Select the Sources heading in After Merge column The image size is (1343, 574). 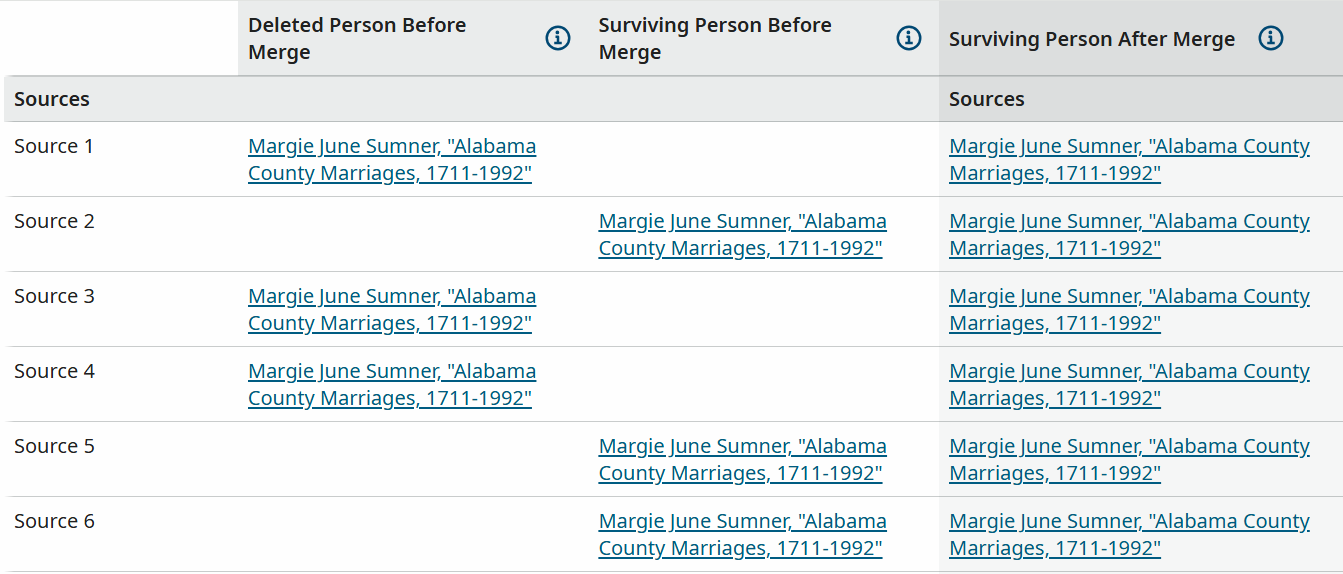tap(986, 99)
